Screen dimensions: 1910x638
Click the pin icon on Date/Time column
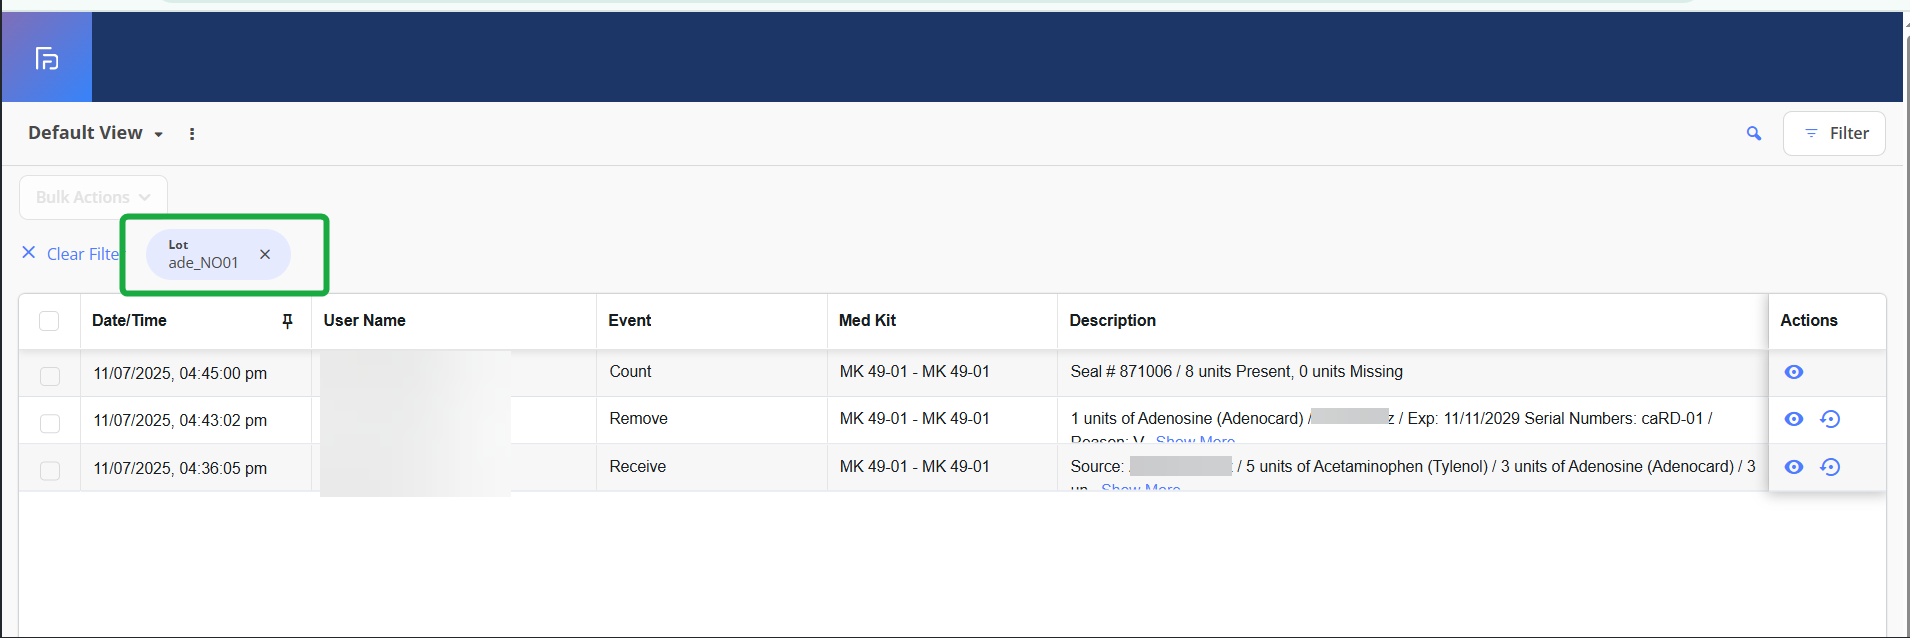coord(287,321)
